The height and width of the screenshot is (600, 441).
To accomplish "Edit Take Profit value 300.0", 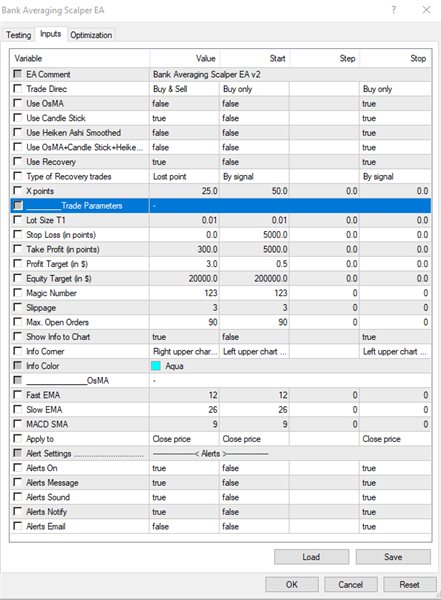I will [x=185, y=249].
